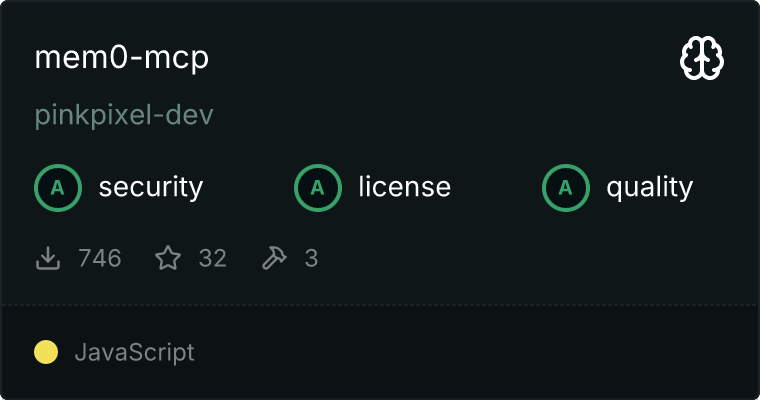Click the dashed divider line above JavaScript
This screenshot has height=400, width=760.
pos(380,305)
